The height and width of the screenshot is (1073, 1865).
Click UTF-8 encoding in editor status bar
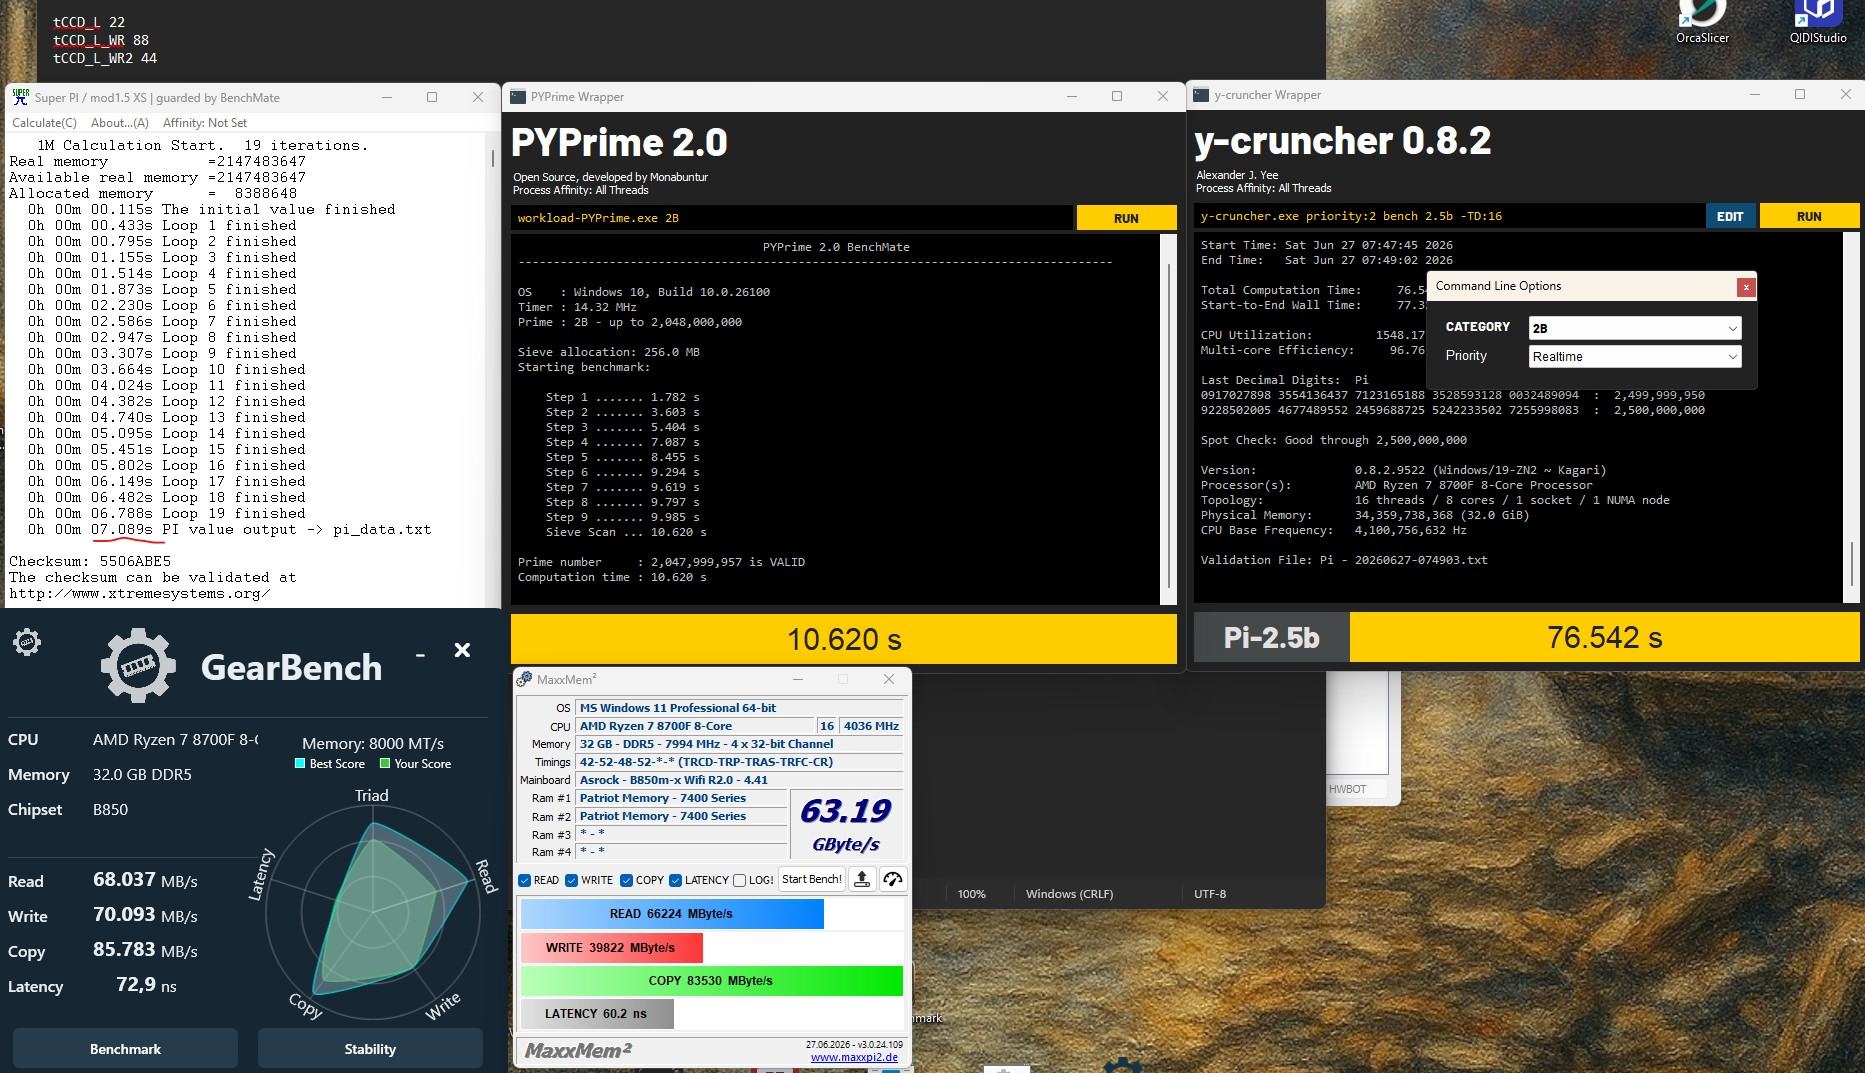(x=1210, y=894)
